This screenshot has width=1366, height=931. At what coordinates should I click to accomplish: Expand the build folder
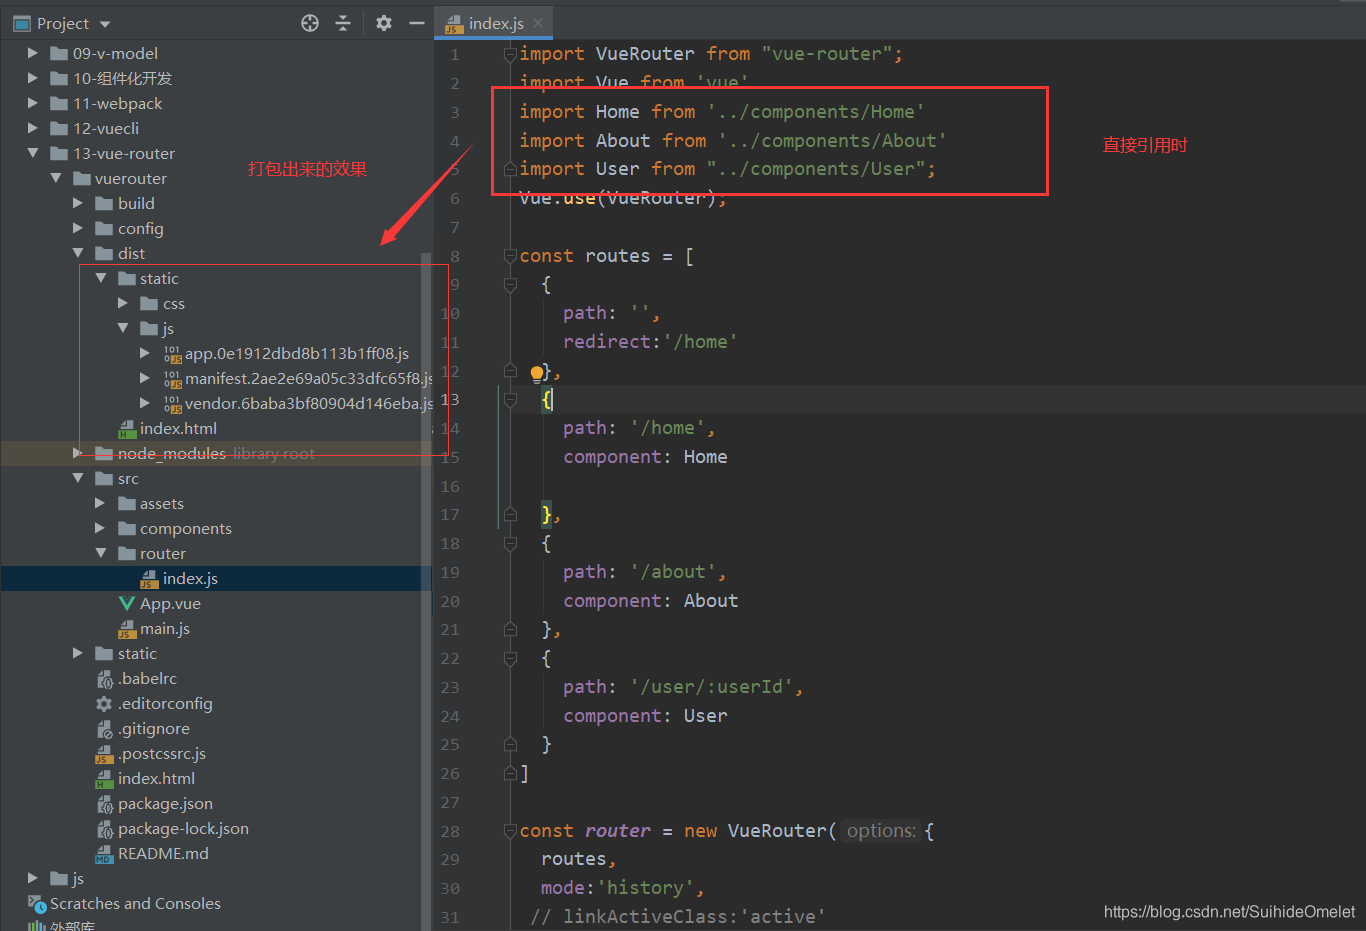(x=78, y=204)
